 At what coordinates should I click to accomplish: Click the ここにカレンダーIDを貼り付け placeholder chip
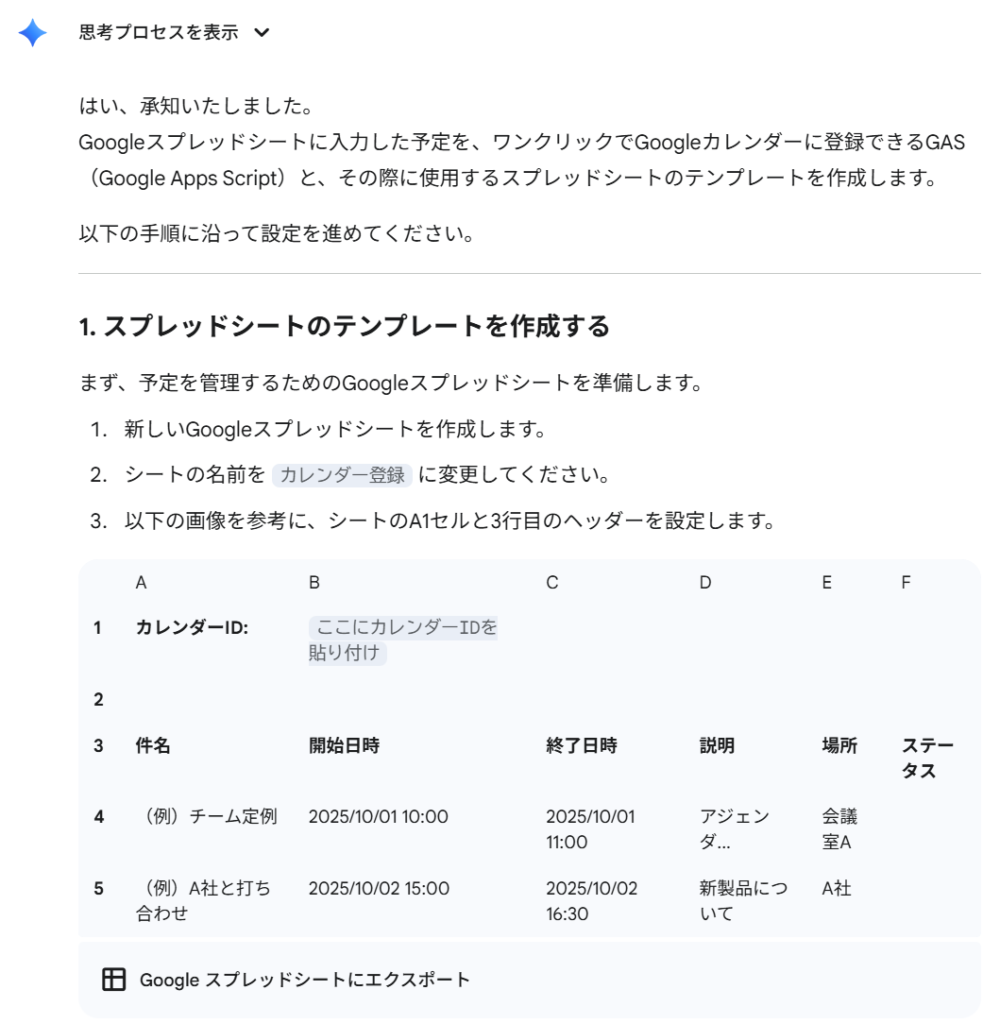point(402,640)
